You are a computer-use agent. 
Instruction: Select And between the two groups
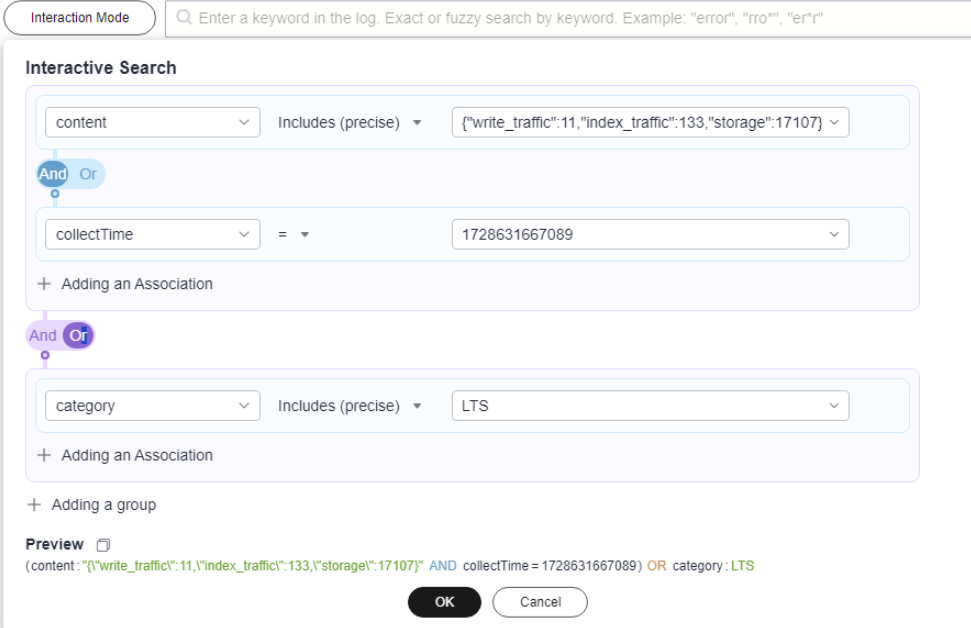click(x=43, y=336)
